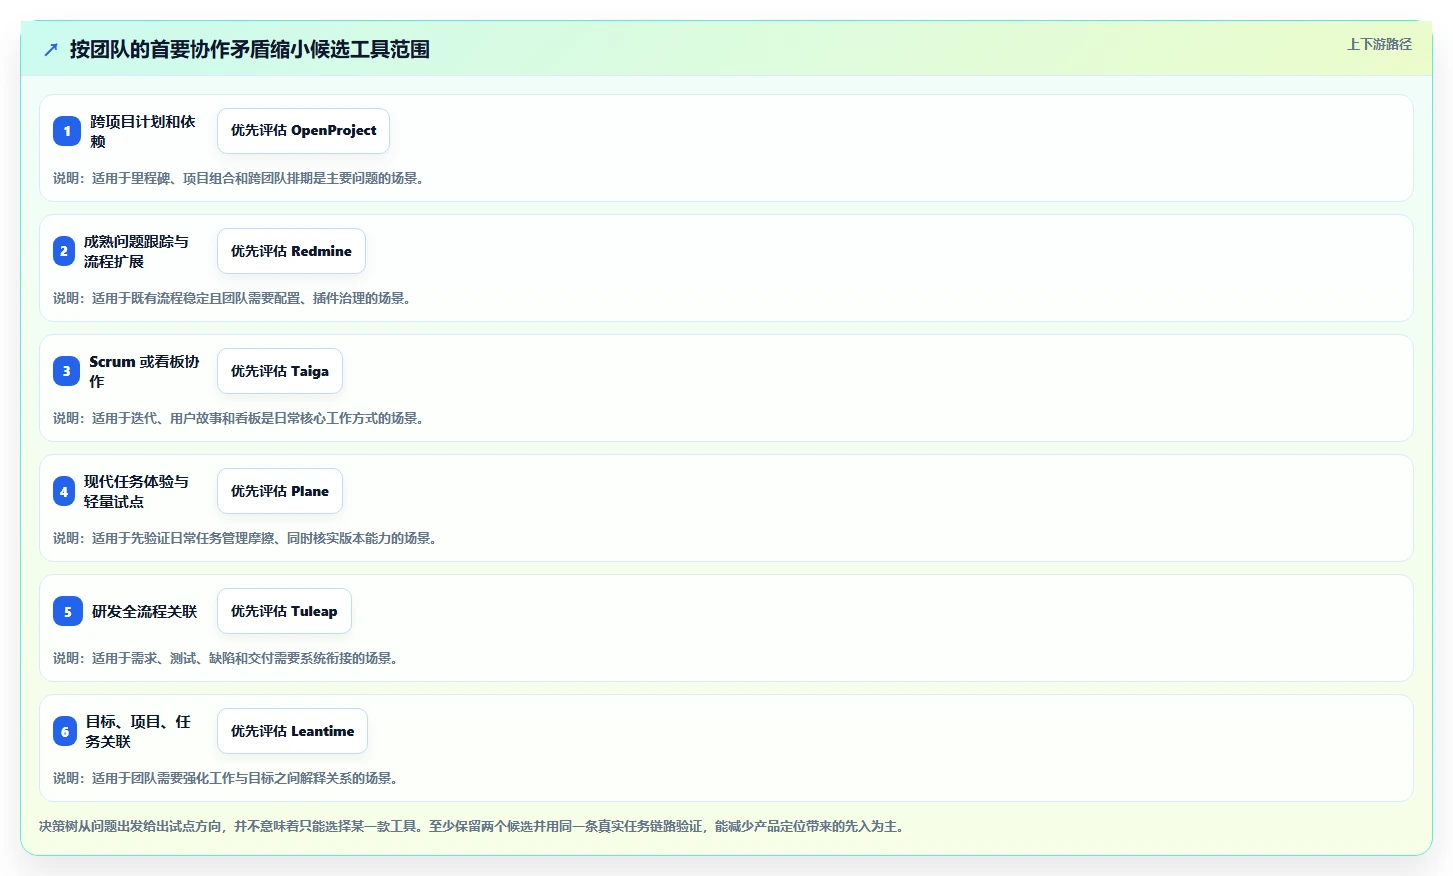This screenshot has height=876, width=1453.
Task: Click the description mentioning 日常任务管理摩擦
Action: pos(247,538)
